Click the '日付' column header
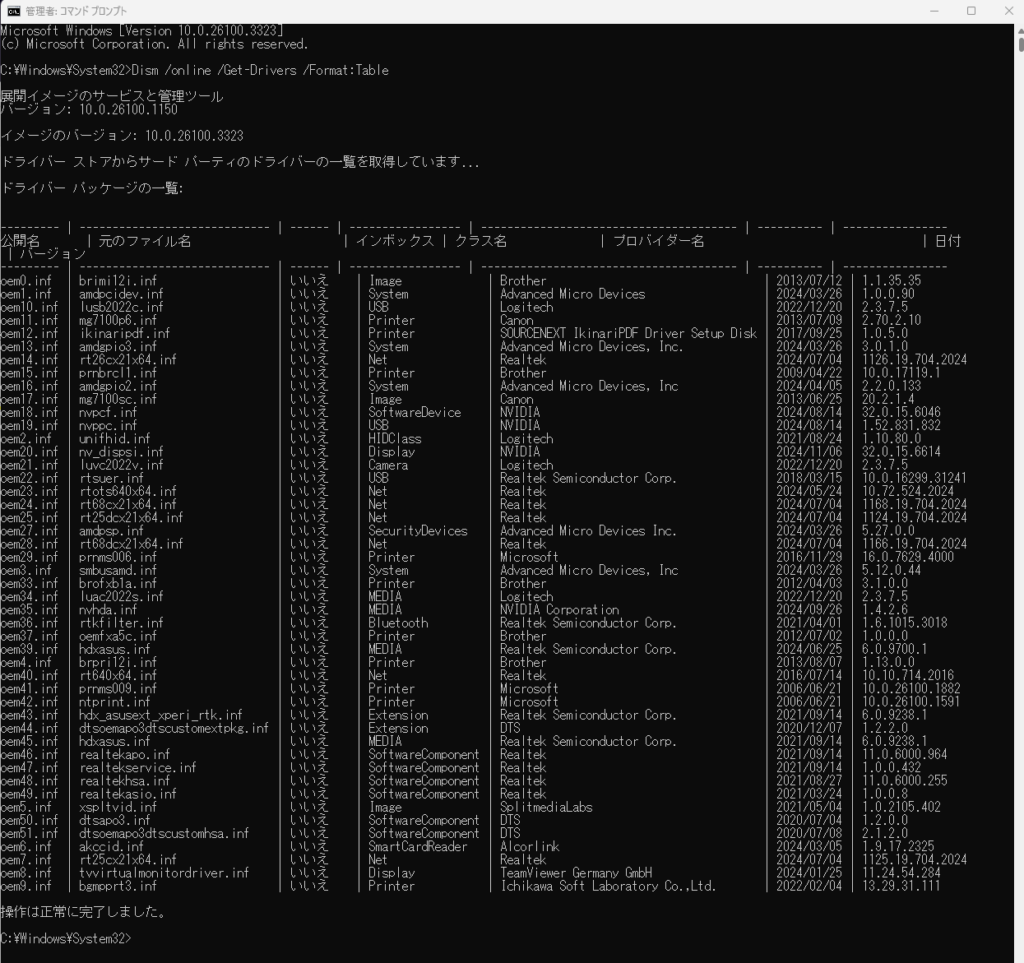Viewport: 1024px width, 963px height. click(x=948, y=241)
